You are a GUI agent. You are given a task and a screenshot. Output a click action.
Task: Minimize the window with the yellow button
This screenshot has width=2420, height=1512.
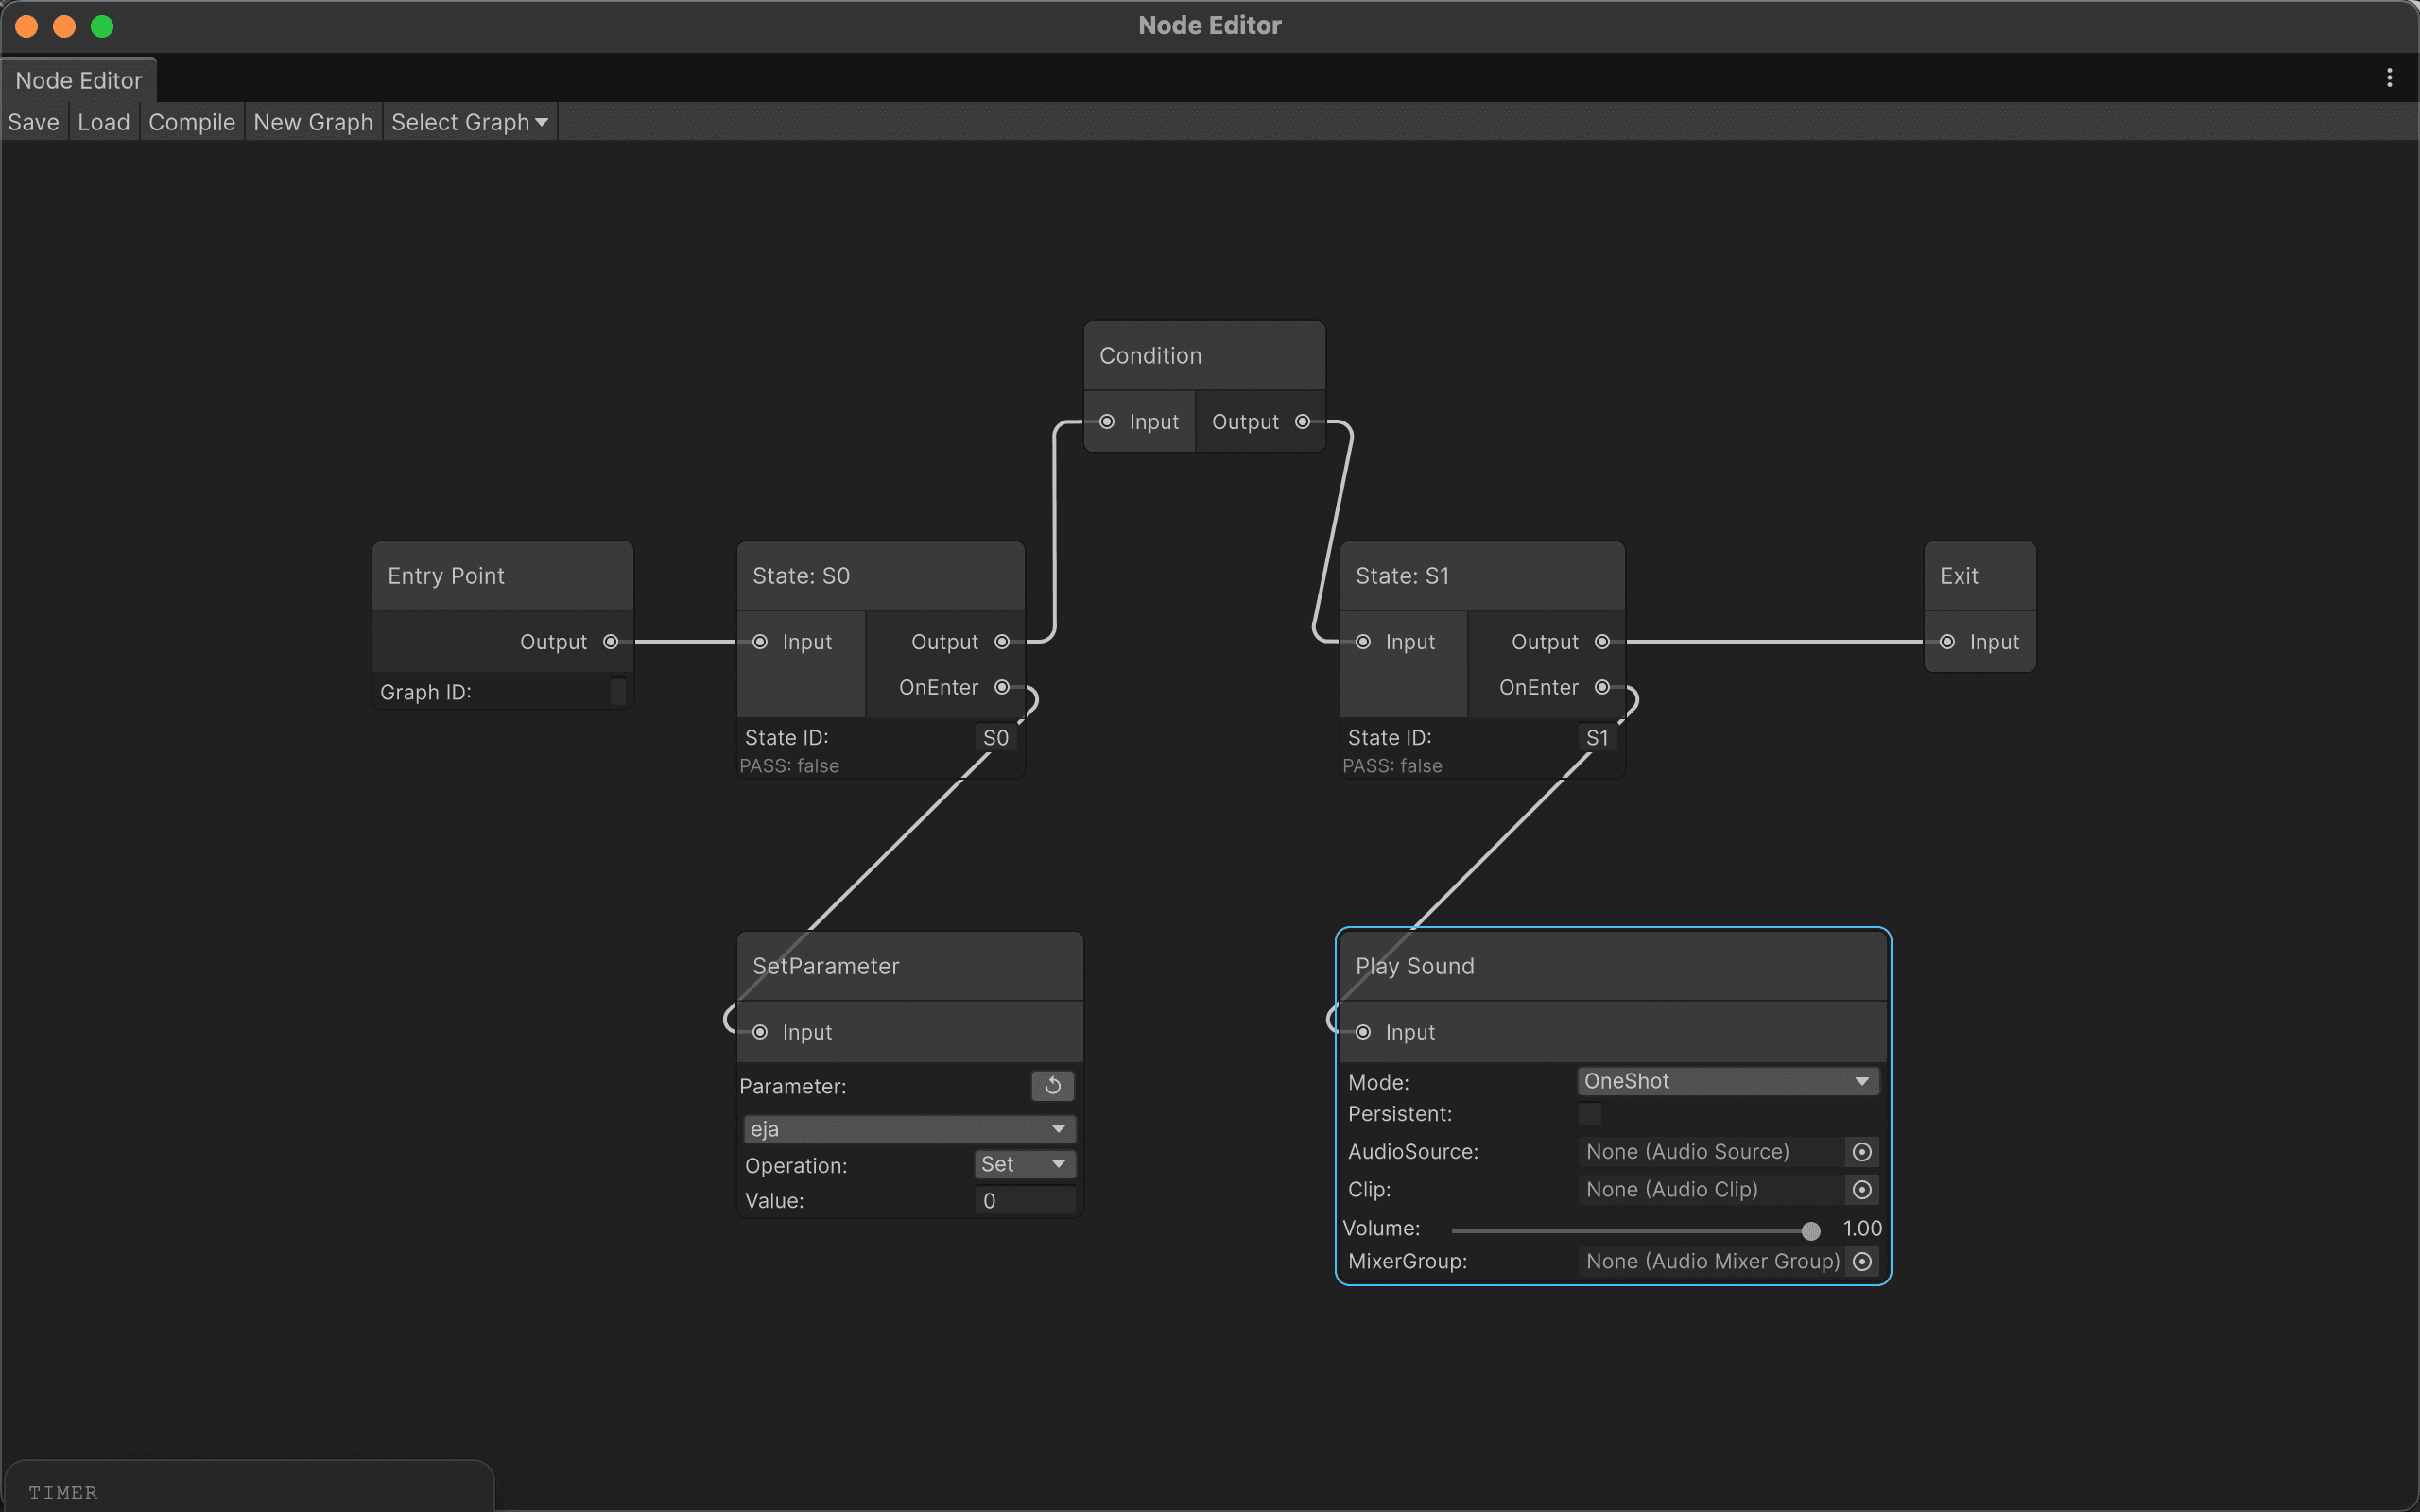(x=64, y=26)
